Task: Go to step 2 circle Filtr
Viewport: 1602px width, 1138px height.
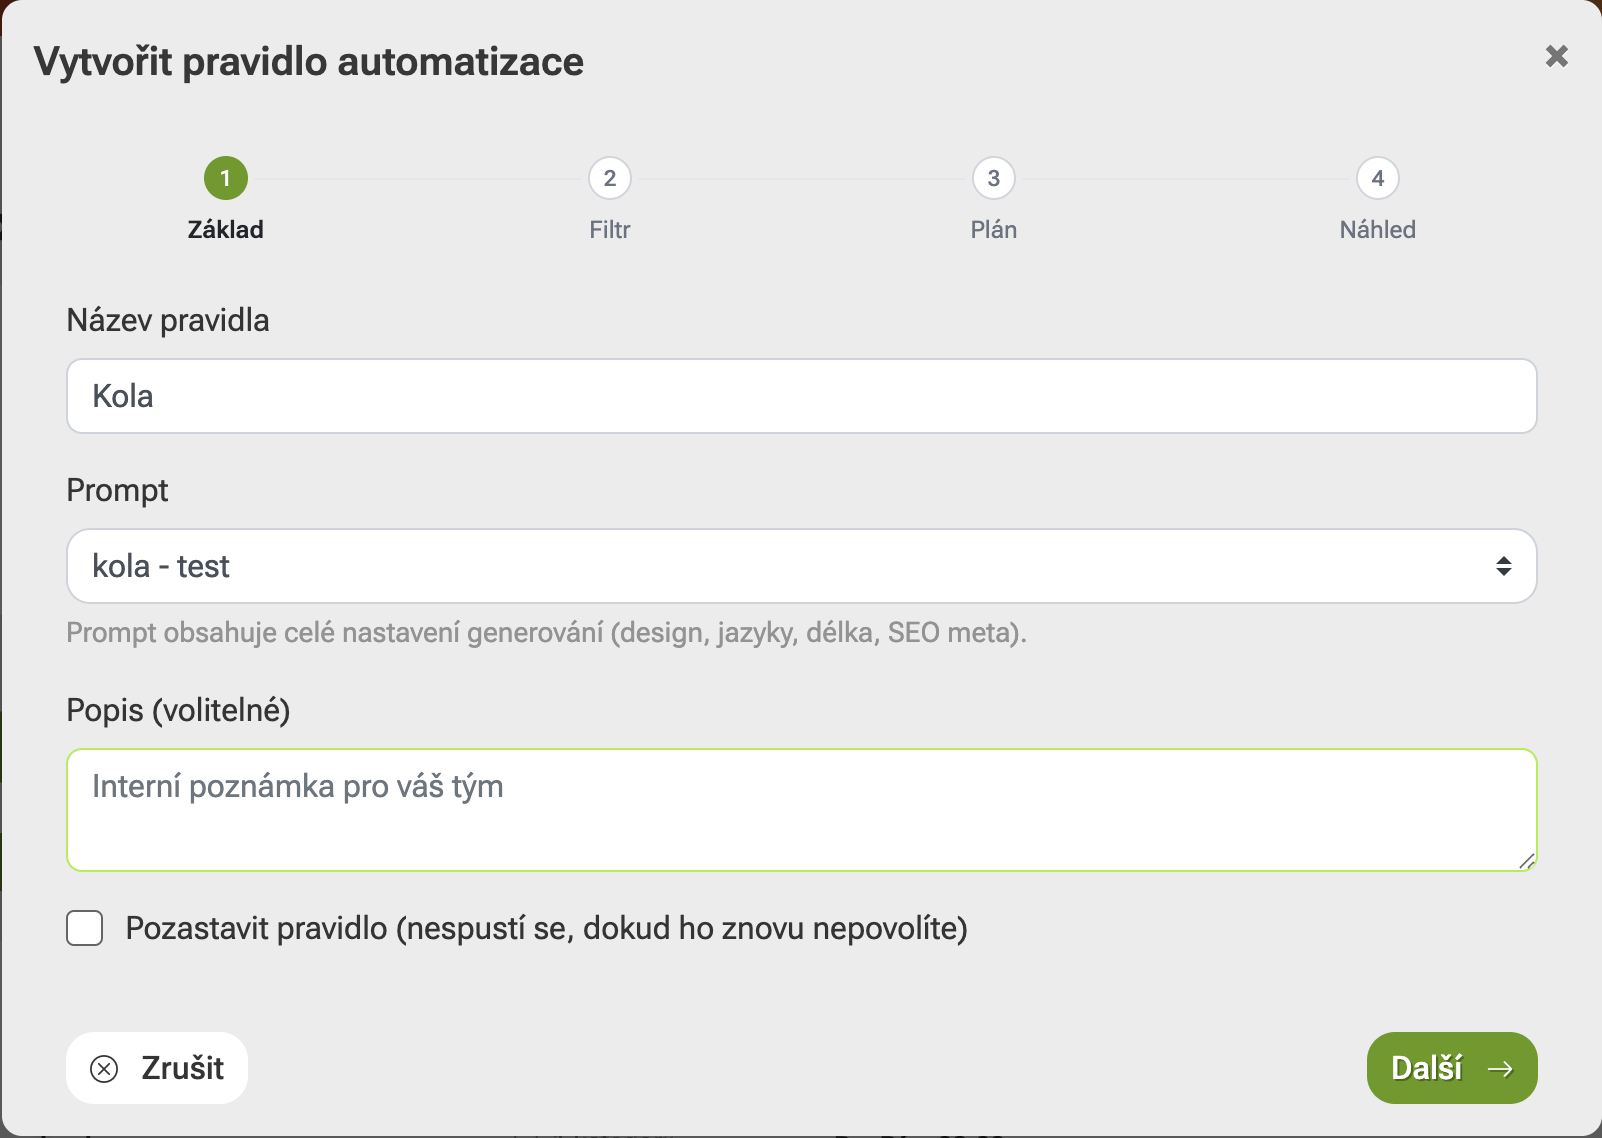Action: tap(610, 179)
